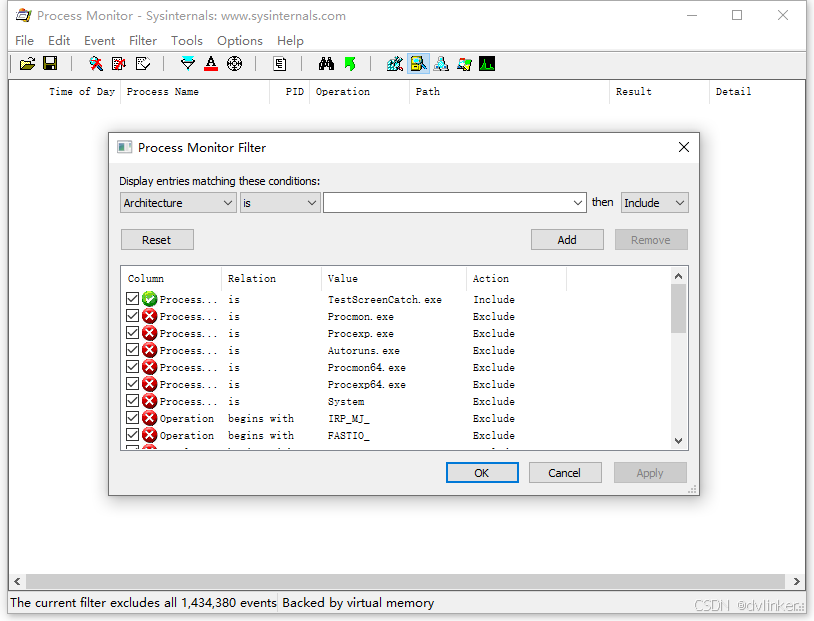Sort filter list by Action header
The height and width of the screenshot is (621, 814).
click(x=516, y=278)
